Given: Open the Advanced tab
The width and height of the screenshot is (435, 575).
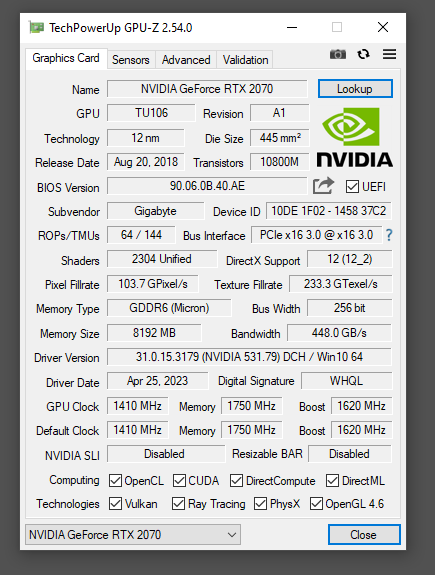Looking at the screenshot, I should click(186, 60).
